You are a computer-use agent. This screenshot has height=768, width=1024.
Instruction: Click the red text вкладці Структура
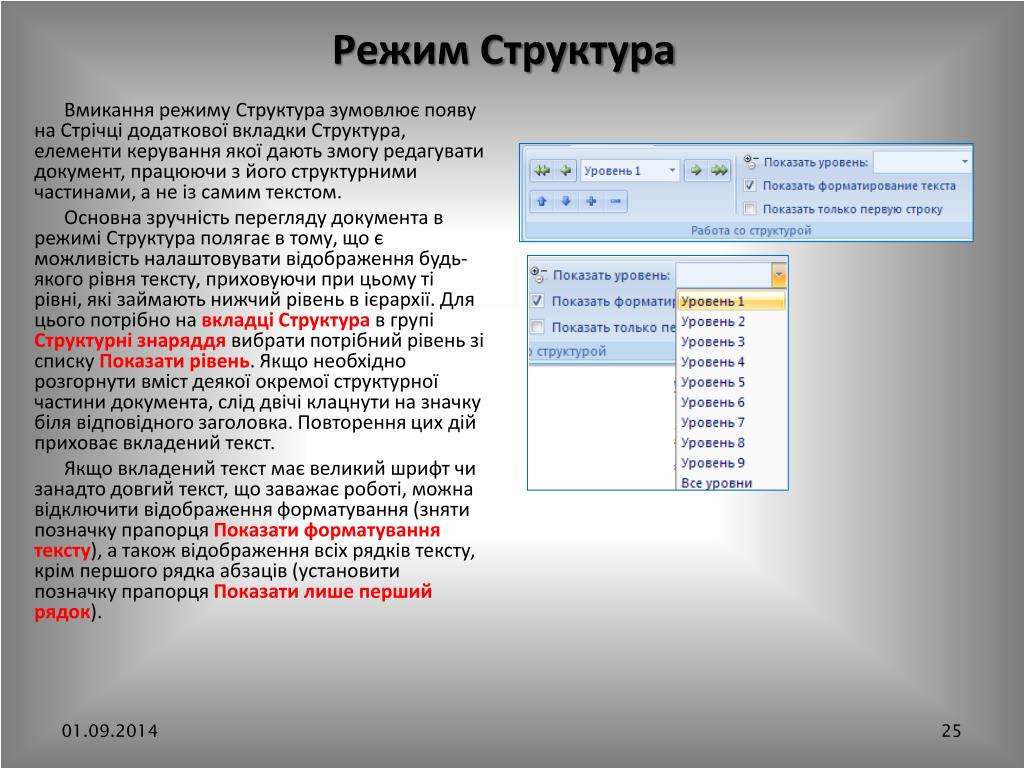(x=285, y=320)
